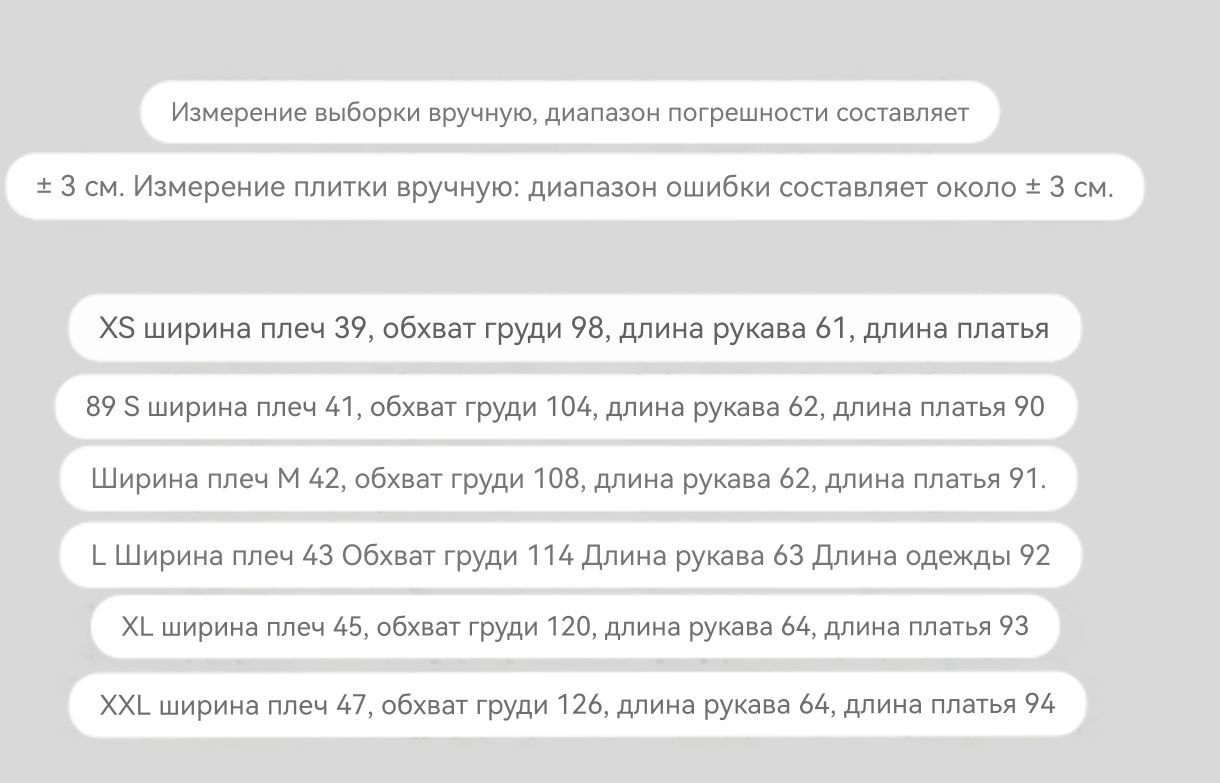Click 'Ширина плеч M 42' text
Viewport: 1220px width, 783px height.
216,479
